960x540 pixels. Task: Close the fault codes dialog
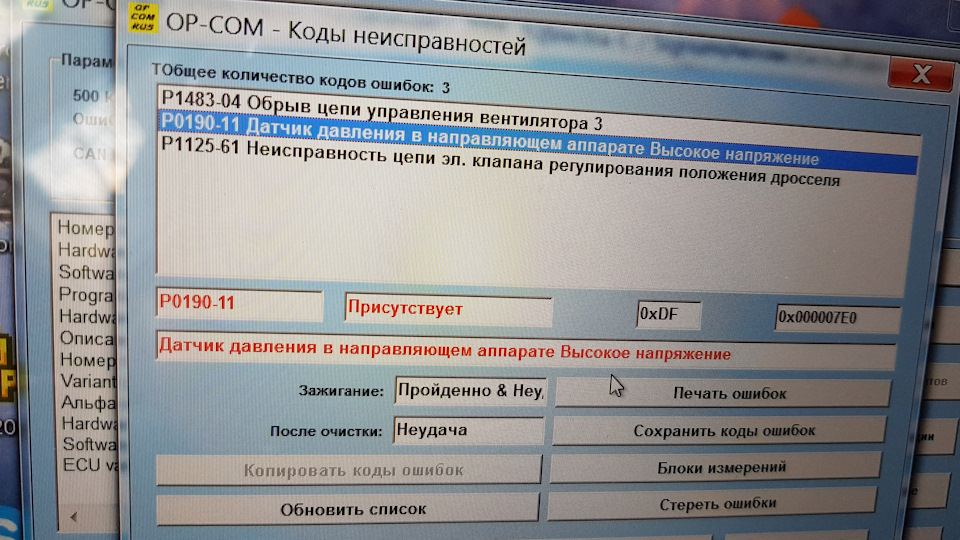[x=921, y=74]
